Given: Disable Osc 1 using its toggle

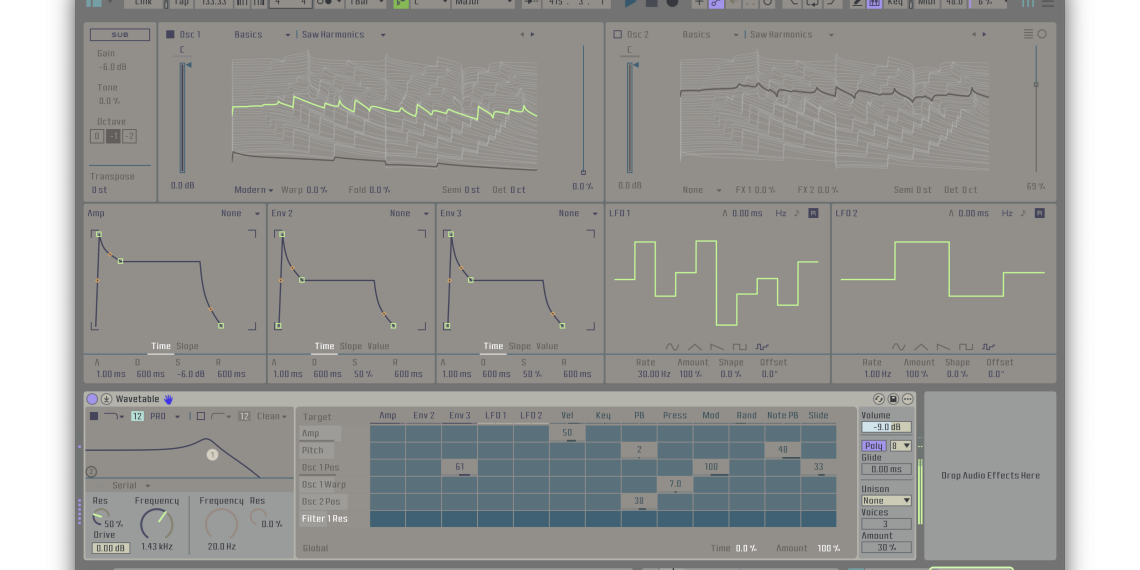Looking at the screenshot, I should point(170,35).
